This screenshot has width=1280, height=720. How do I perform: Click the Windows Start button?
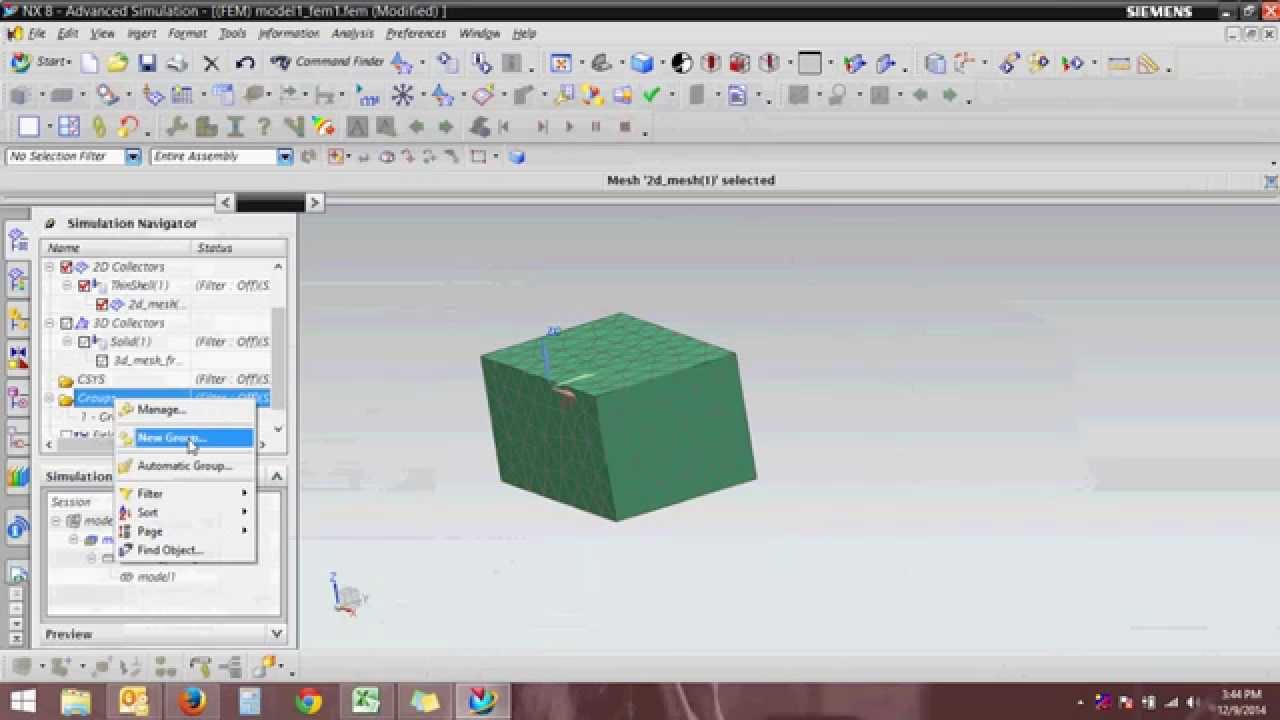(x=22, y=702)
